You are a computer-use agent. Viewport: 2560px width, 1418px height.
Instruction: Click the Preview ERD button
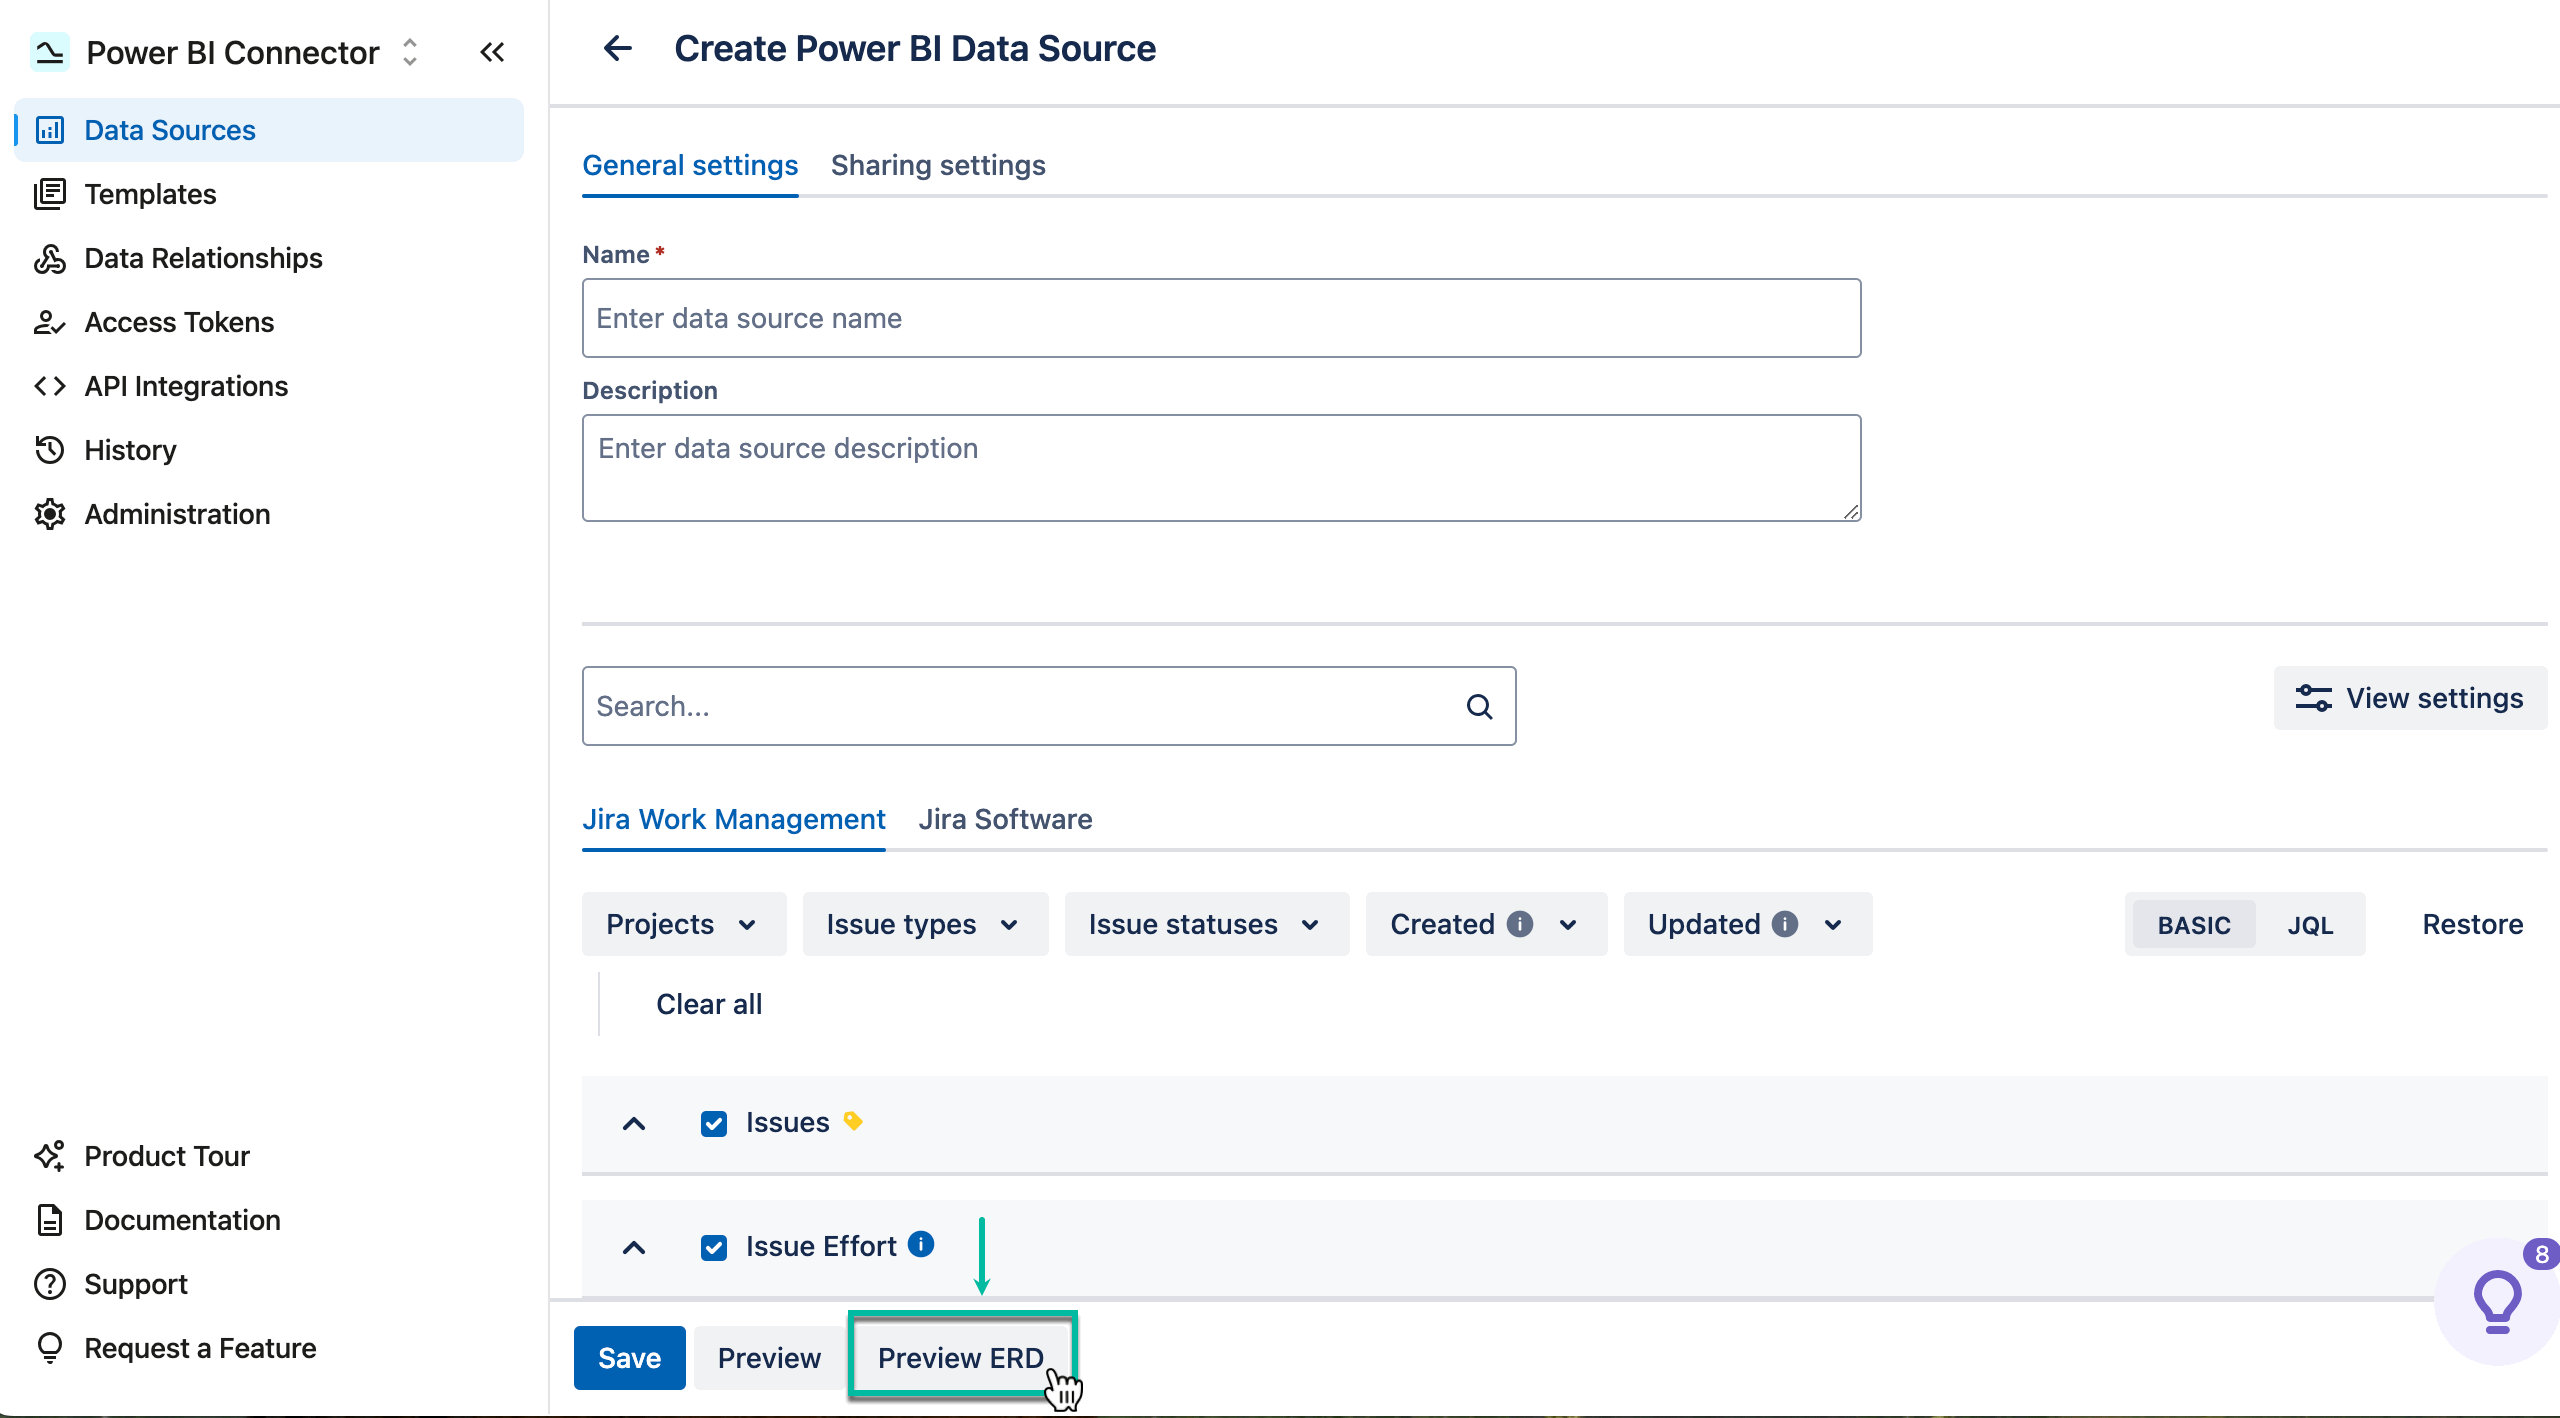tap(960, 1357)
